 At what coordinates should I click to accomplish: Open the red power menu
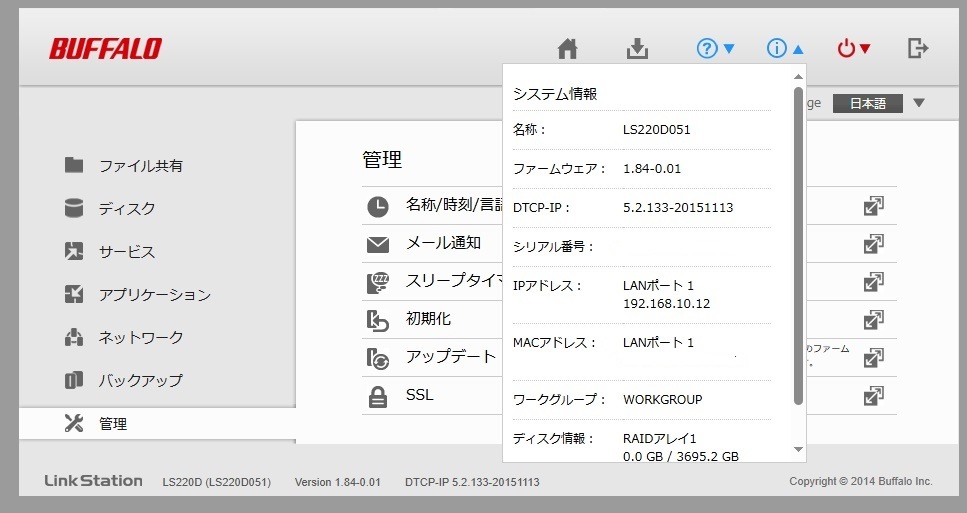pyautogui.click(x=854, y=48)
